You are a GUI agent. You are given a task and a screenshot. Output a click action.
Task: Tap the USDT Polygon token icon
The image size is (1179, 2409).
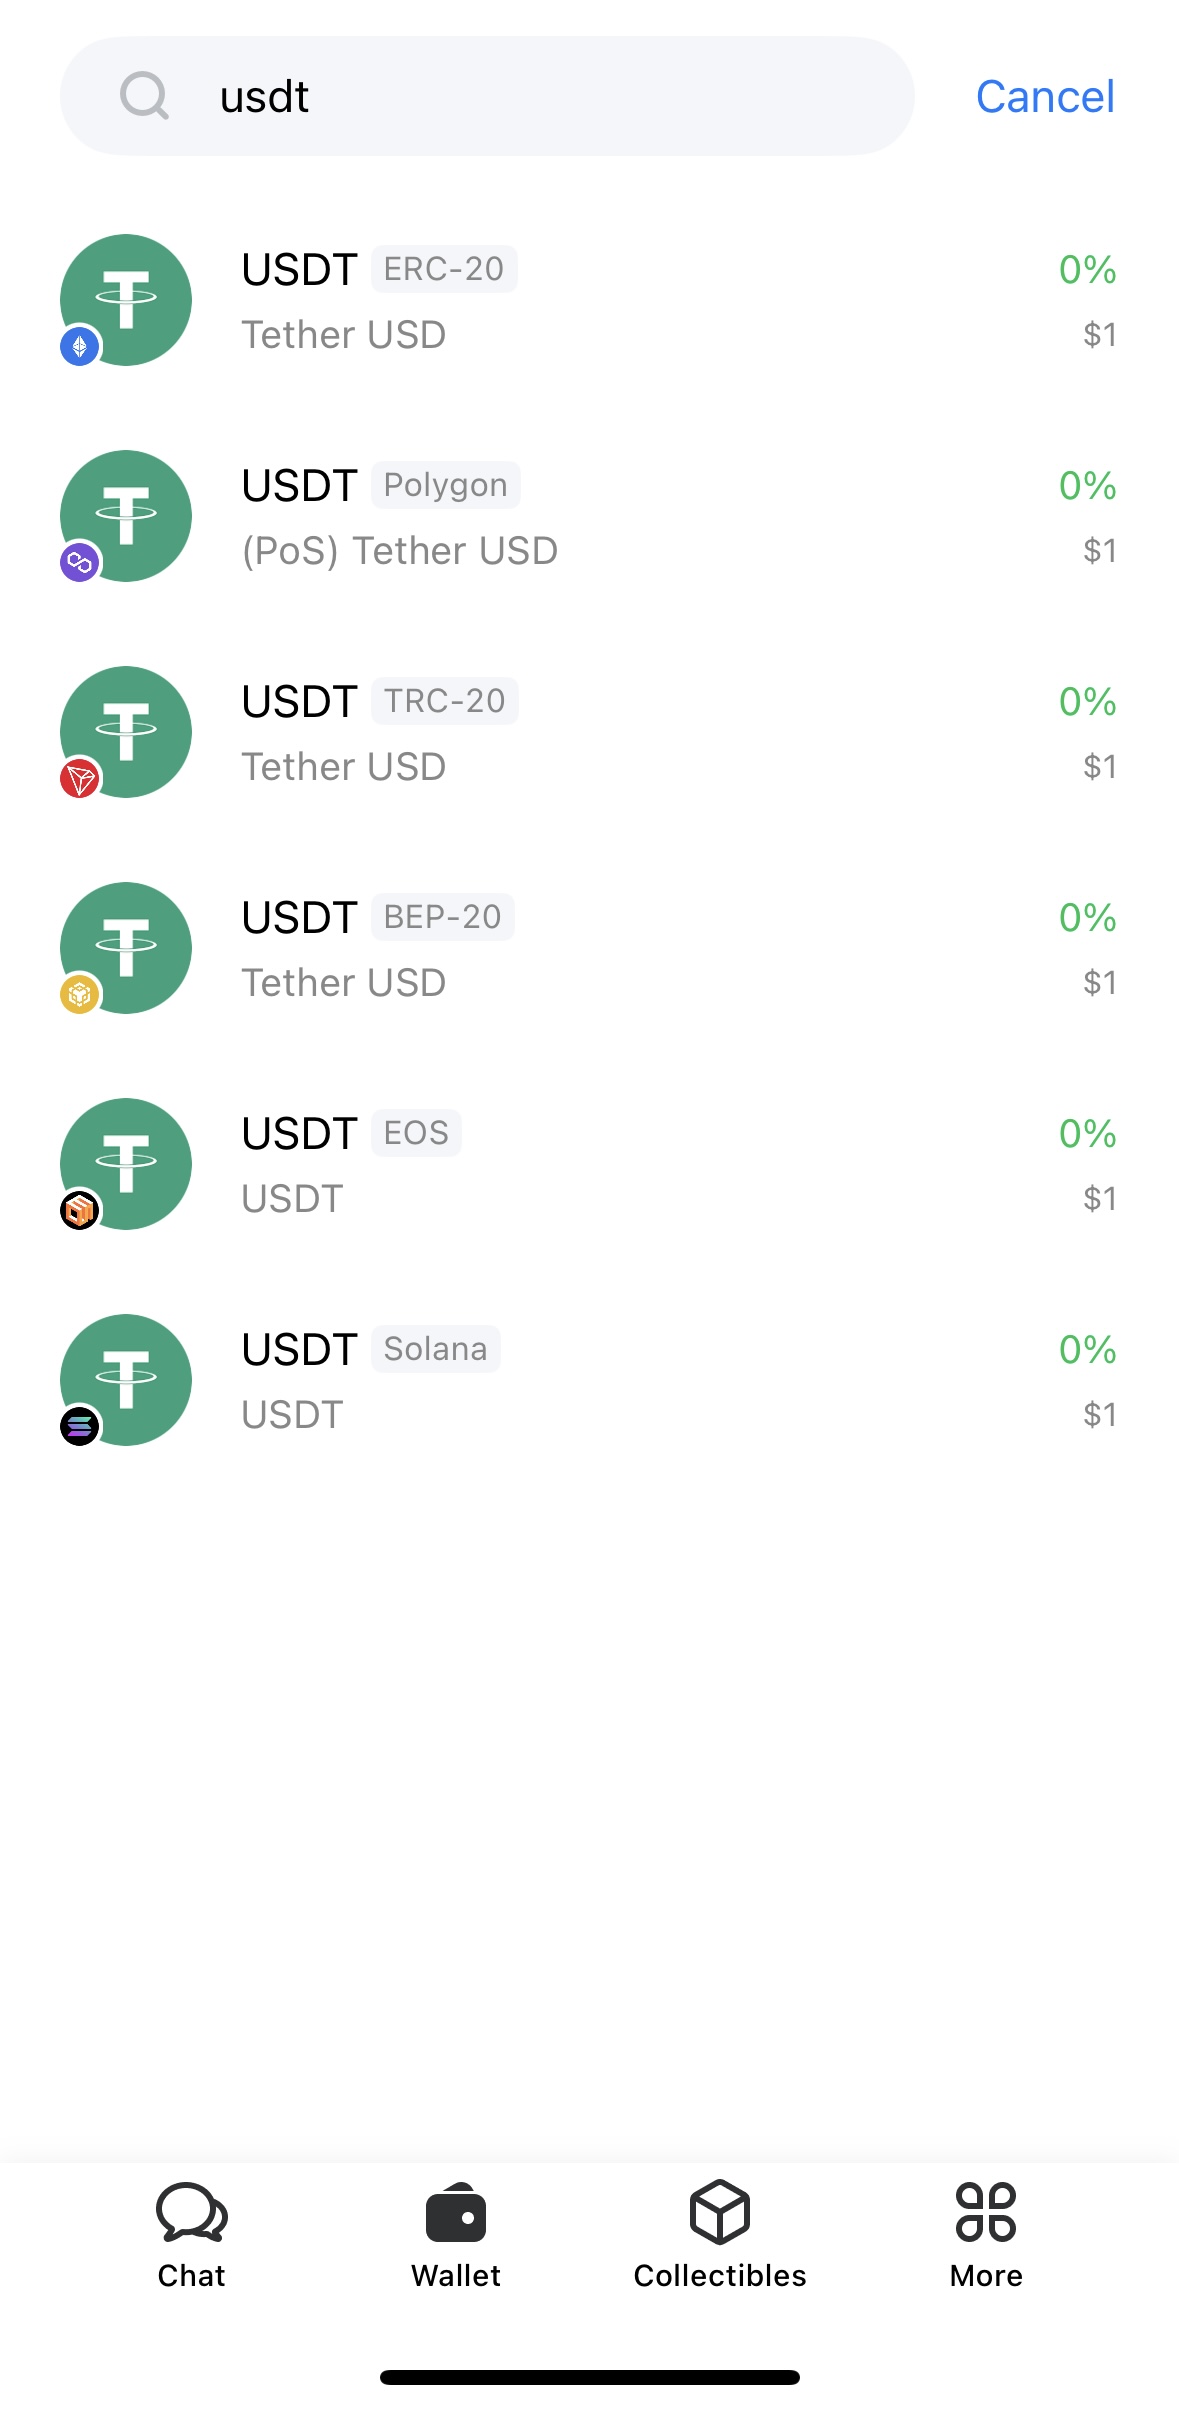126,516
